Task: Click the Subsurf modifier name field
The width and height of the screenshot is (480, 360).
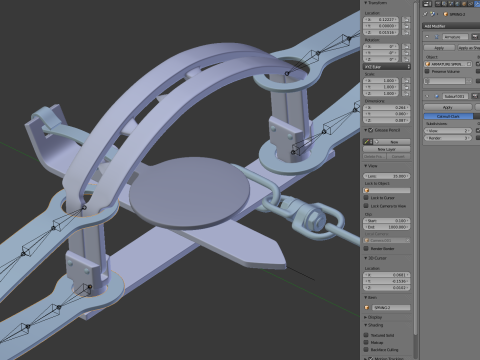Action: coord(455,96)
